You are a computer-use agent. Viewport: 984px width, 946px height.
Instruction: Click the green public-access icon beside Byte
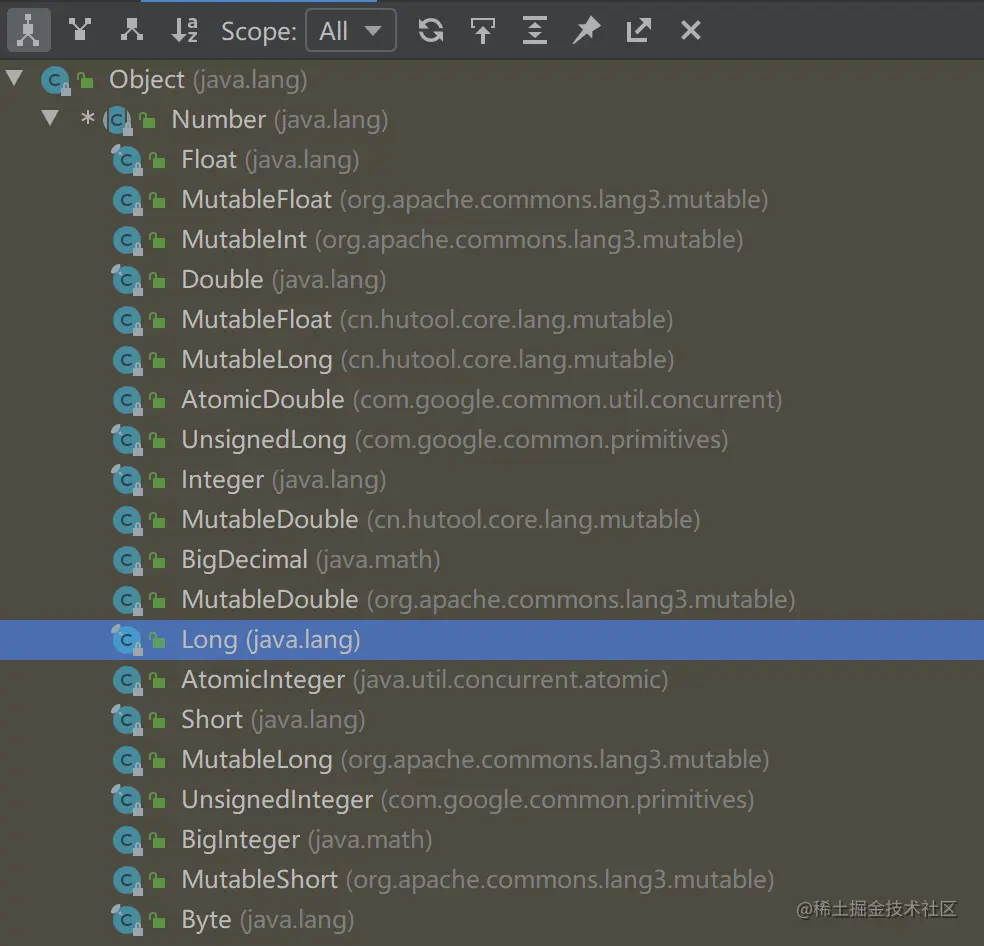[x=158, y=921]
